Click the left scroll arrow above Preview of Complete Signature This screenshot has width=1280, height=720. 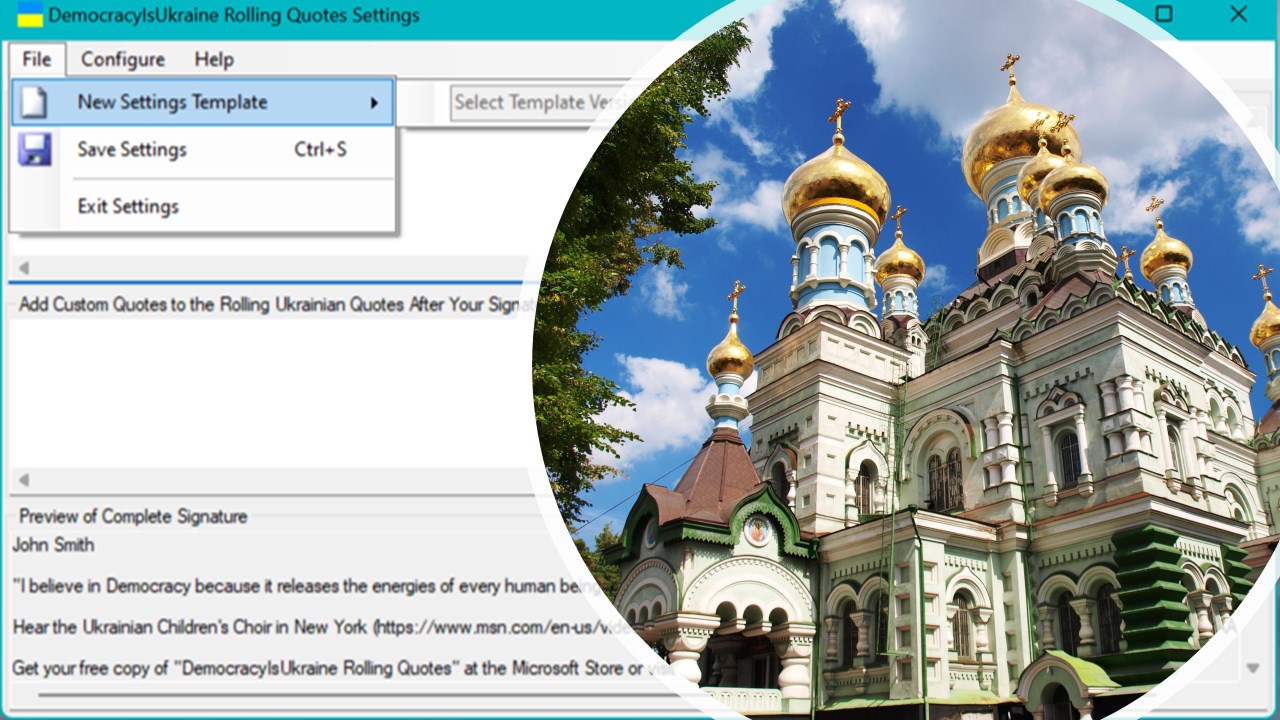(24, 480)
